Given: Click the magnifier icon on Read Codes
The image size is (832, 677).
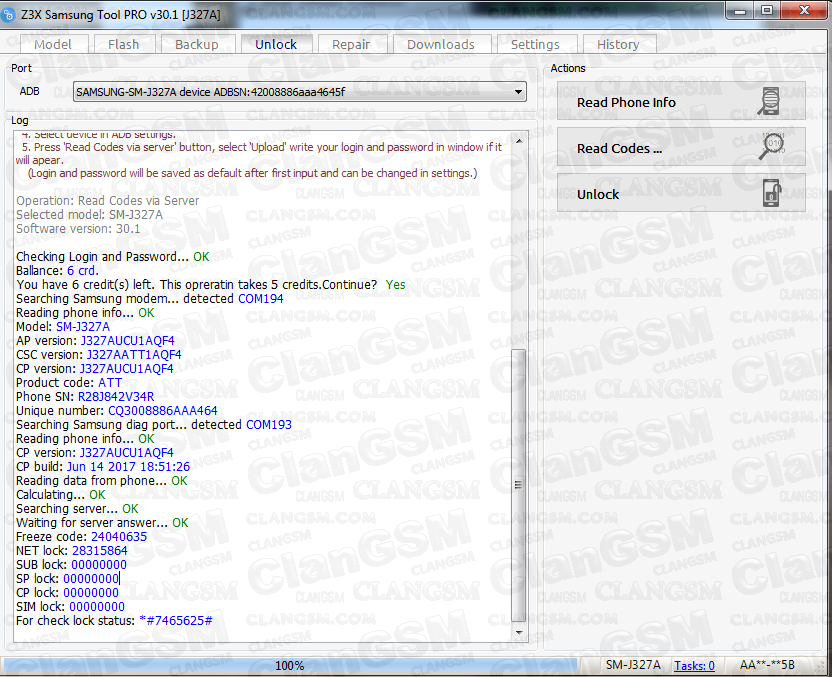Looking at the screenshot, I should click(771, 146).
